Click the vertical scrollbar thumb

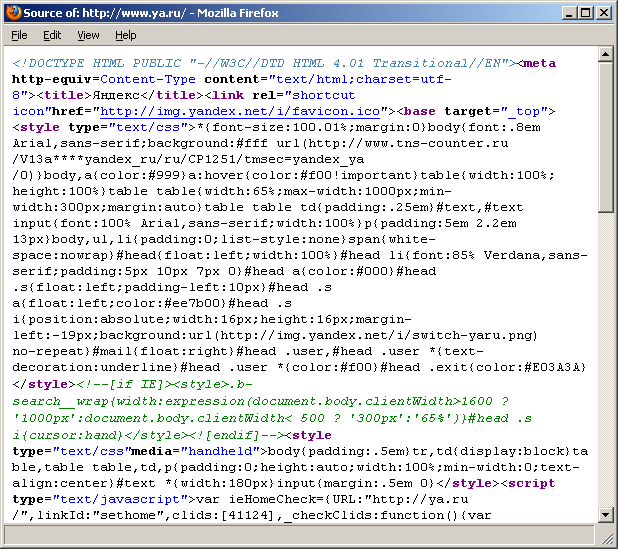pyautogui.click(x=605, y=137)
